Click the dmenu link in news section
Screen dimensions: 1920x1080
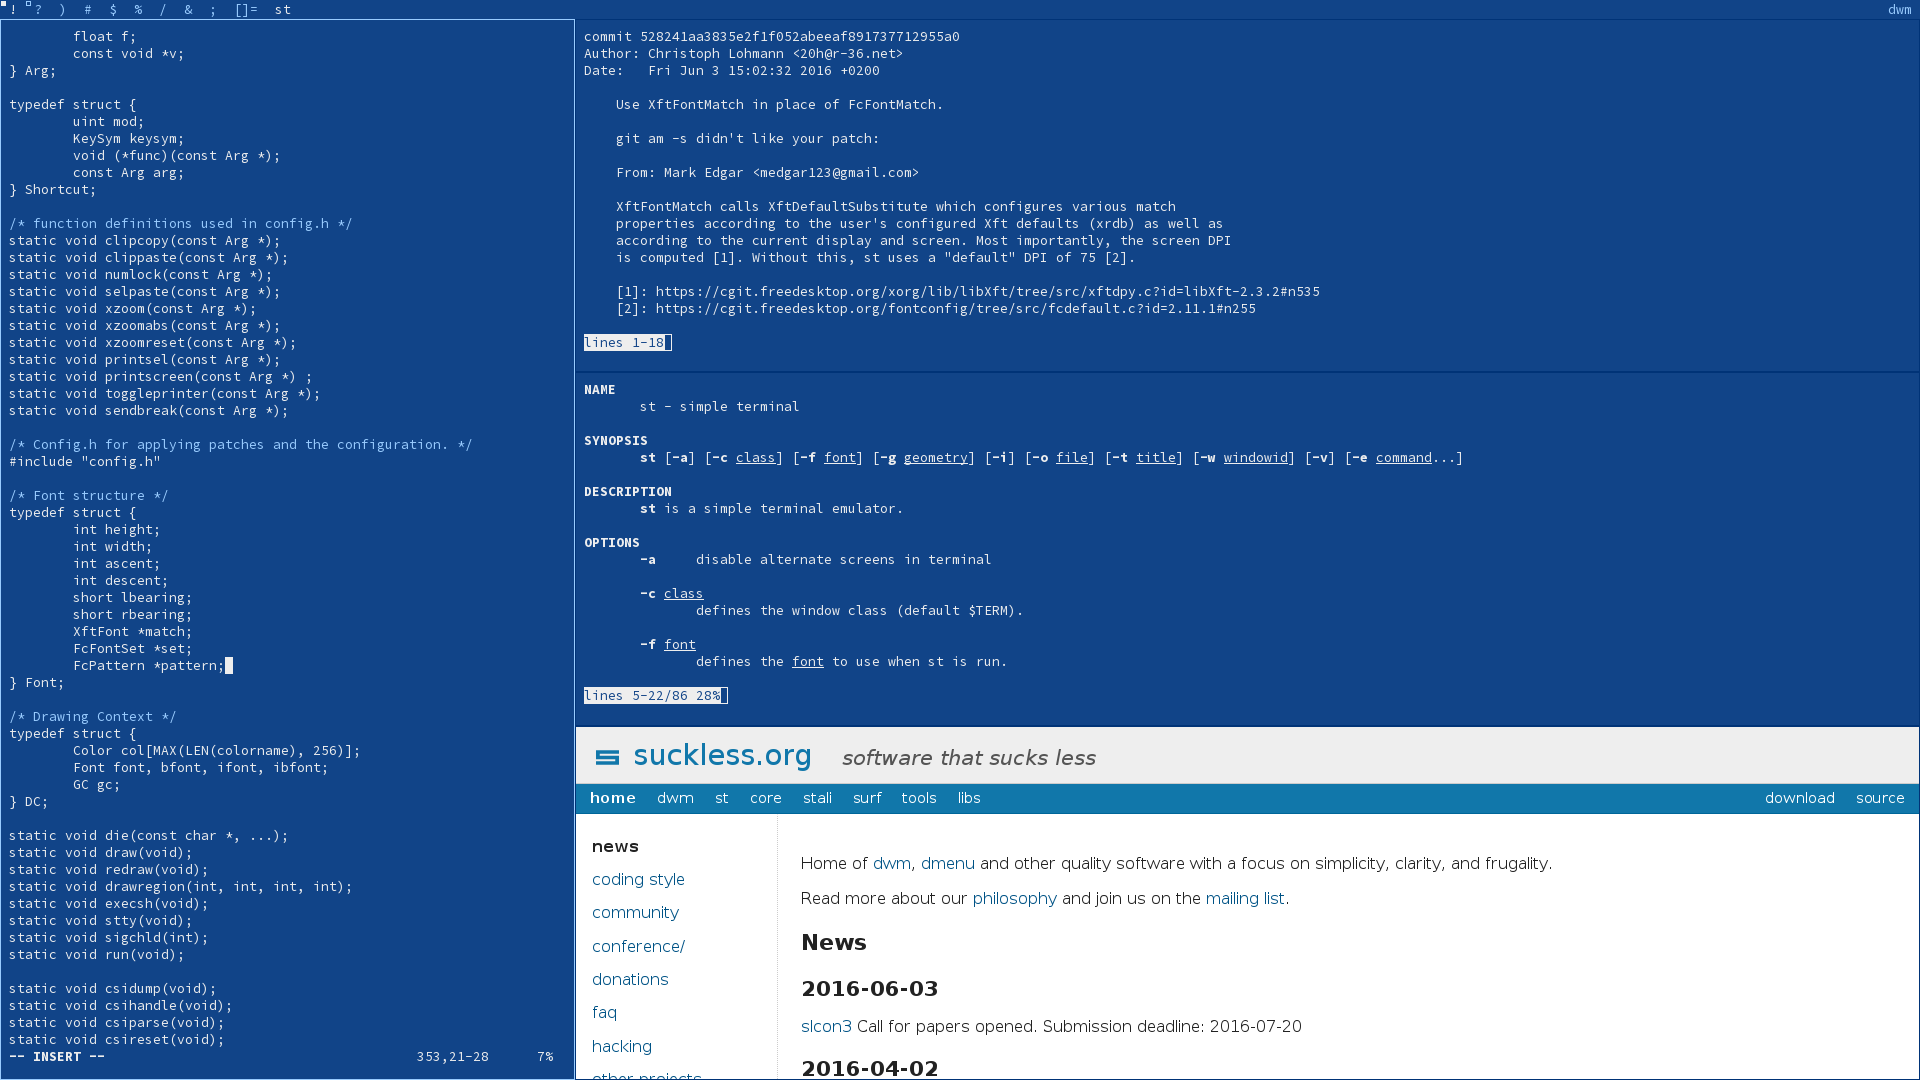[x=949, y=862]
